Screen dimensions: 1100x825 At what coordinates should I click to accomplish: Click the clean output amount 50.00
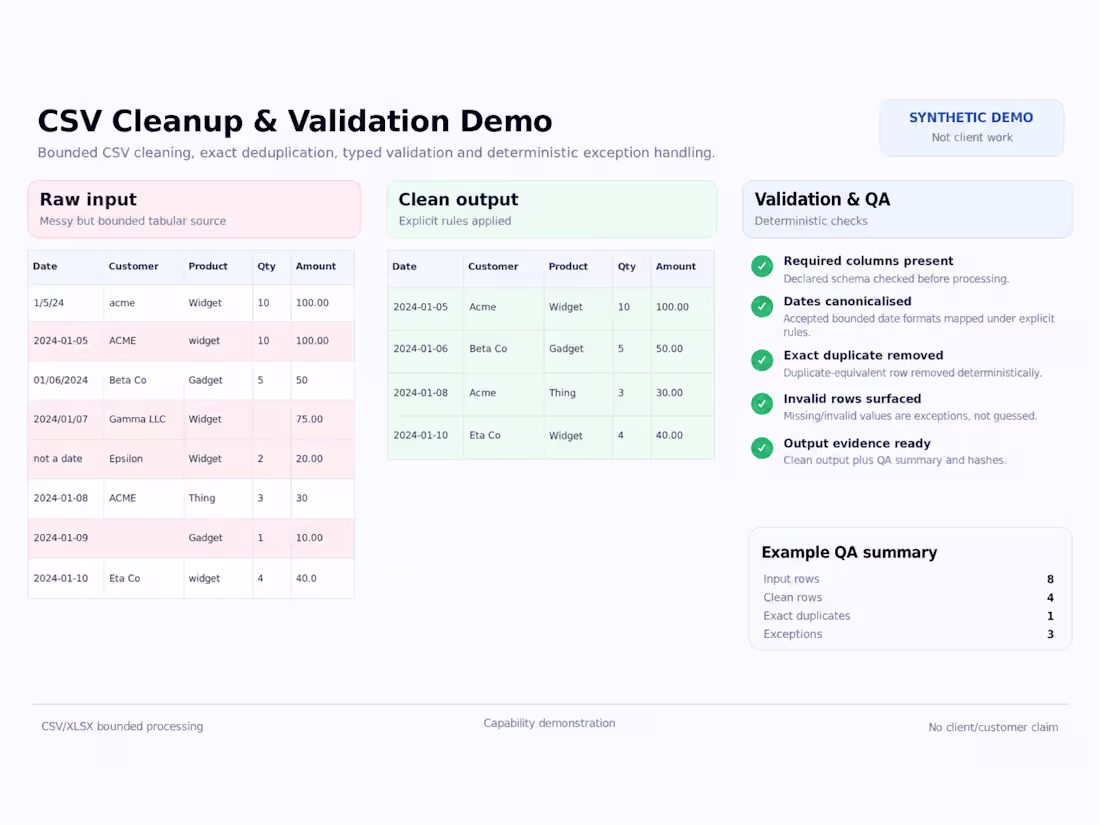coord(669,349)
